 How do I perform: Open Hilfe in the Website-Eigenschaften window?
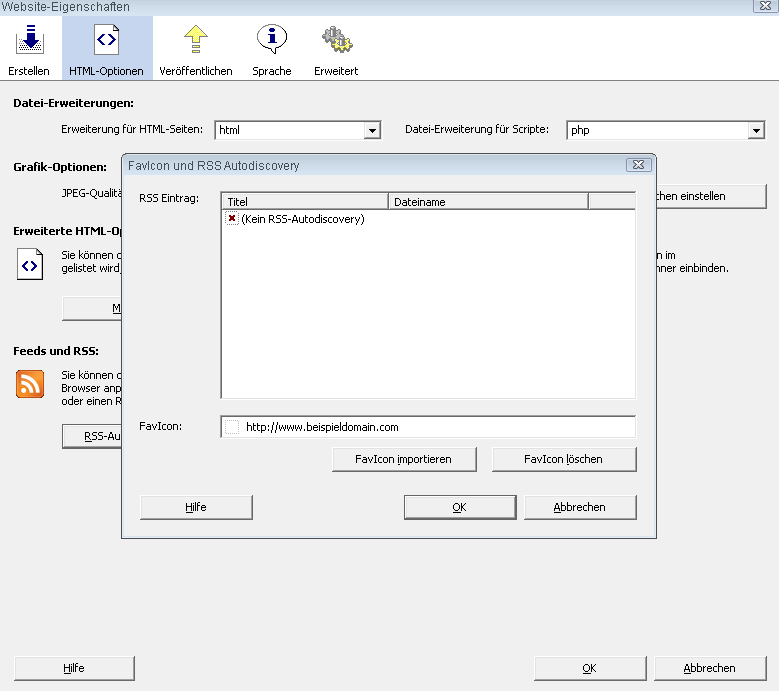pyautogui.click(x=74, y=668)
